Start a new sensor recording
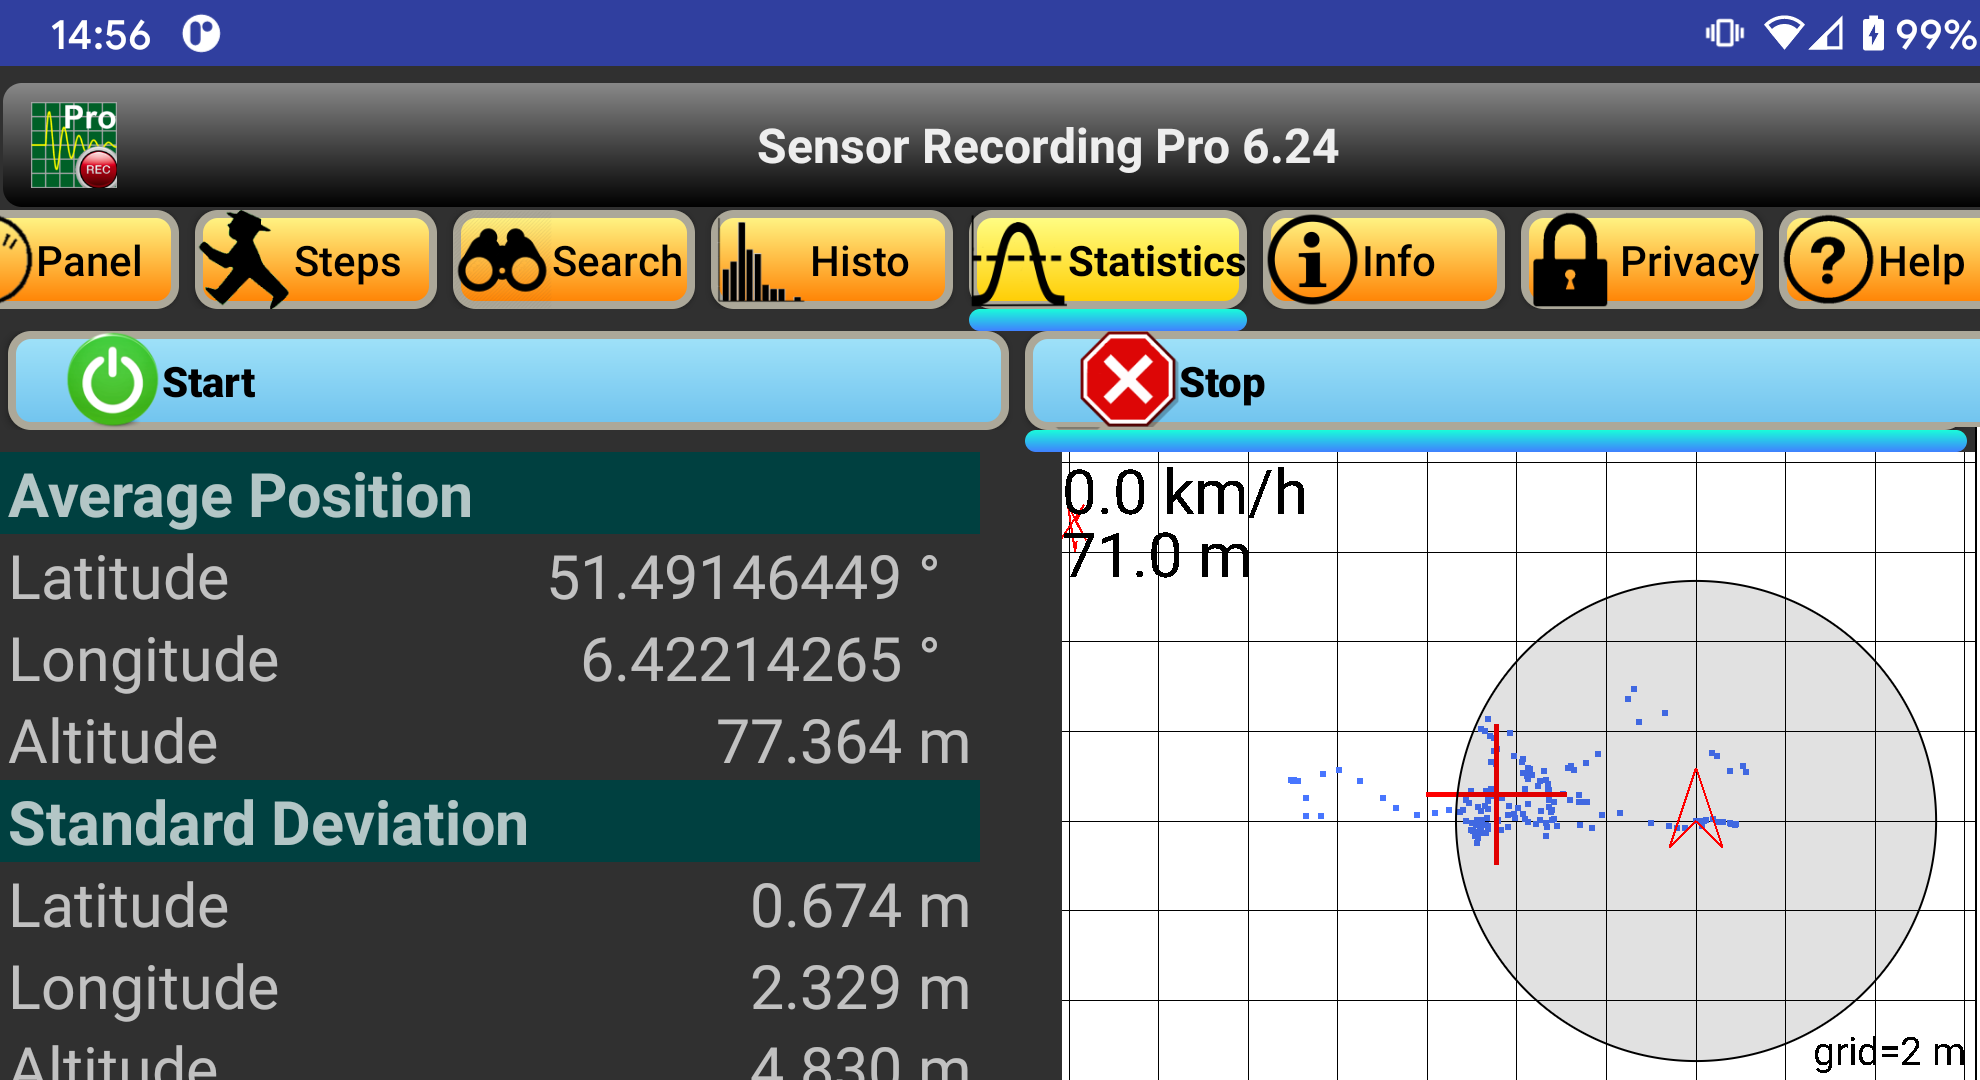The image size is (1980, 1080). 505,381
